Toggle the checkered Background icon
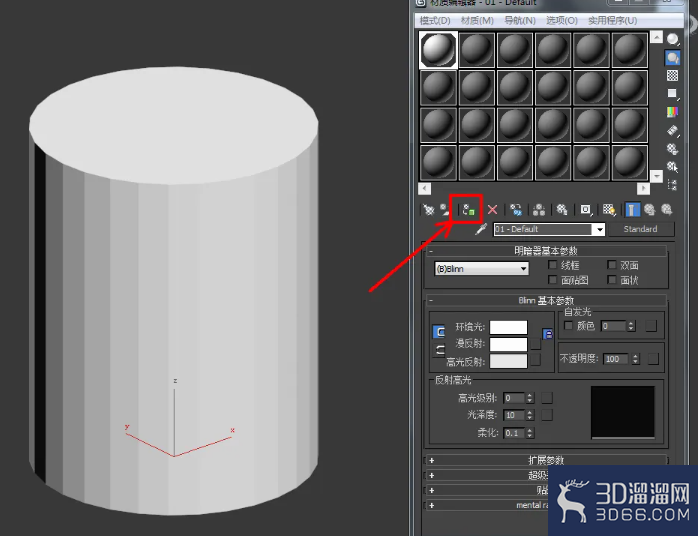Image resolution: width=698 pixels, height=536 pixels. (673, 76)
